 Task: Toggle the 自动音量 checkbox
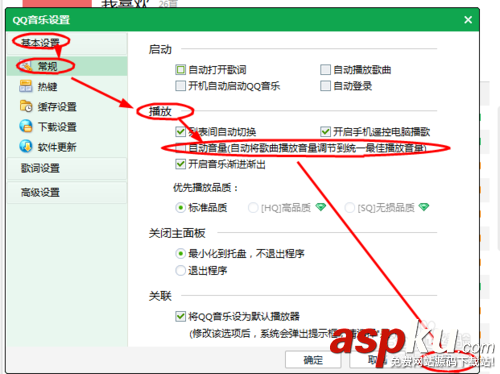pyautogui.click(x=180, y=148)
